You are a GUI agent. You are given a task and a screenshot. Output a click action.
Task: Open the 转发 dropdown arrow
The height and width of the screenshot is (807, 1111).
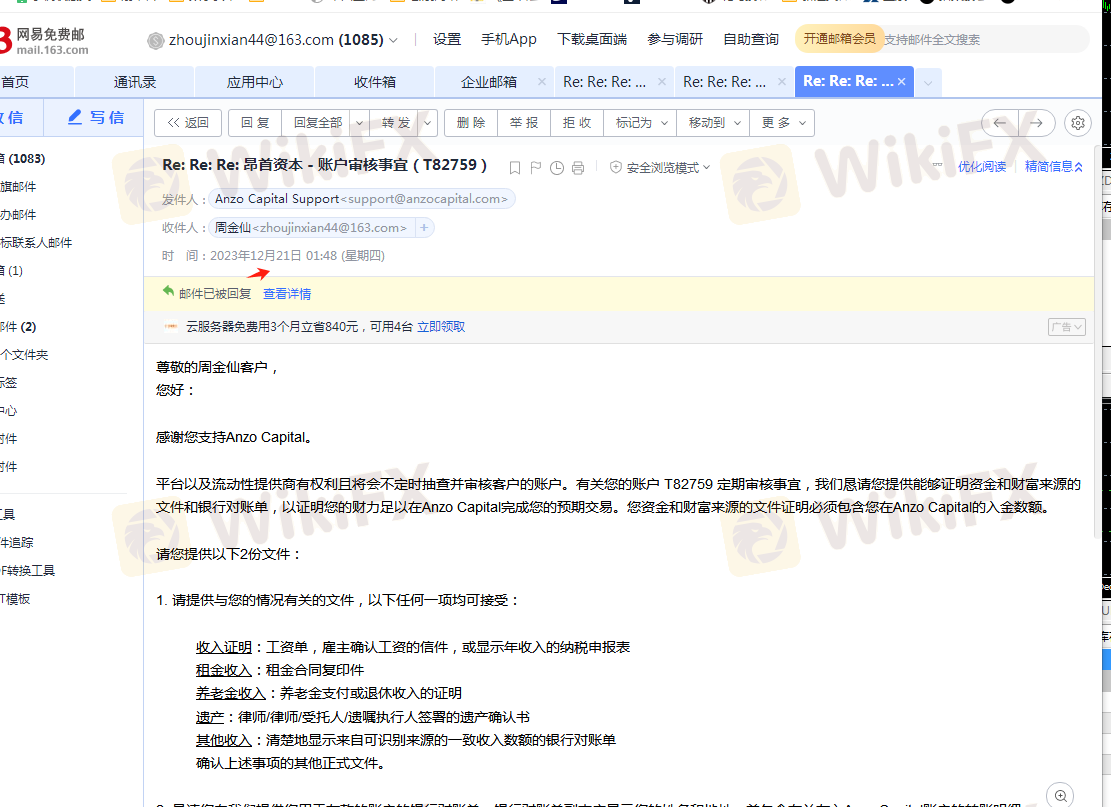427,123
